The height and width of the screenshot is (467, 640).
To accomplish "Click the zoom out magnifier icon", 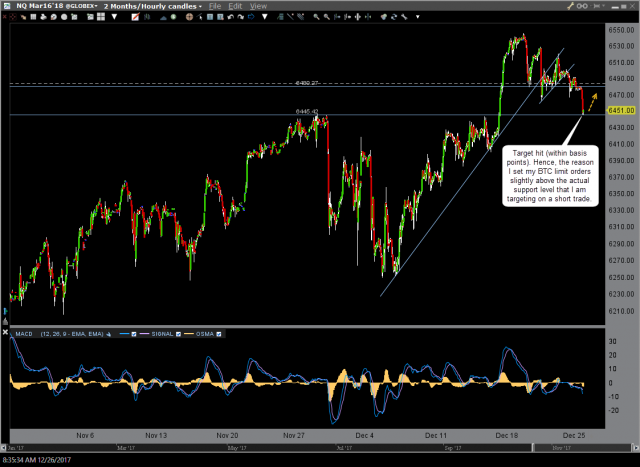I will (327, 17).
